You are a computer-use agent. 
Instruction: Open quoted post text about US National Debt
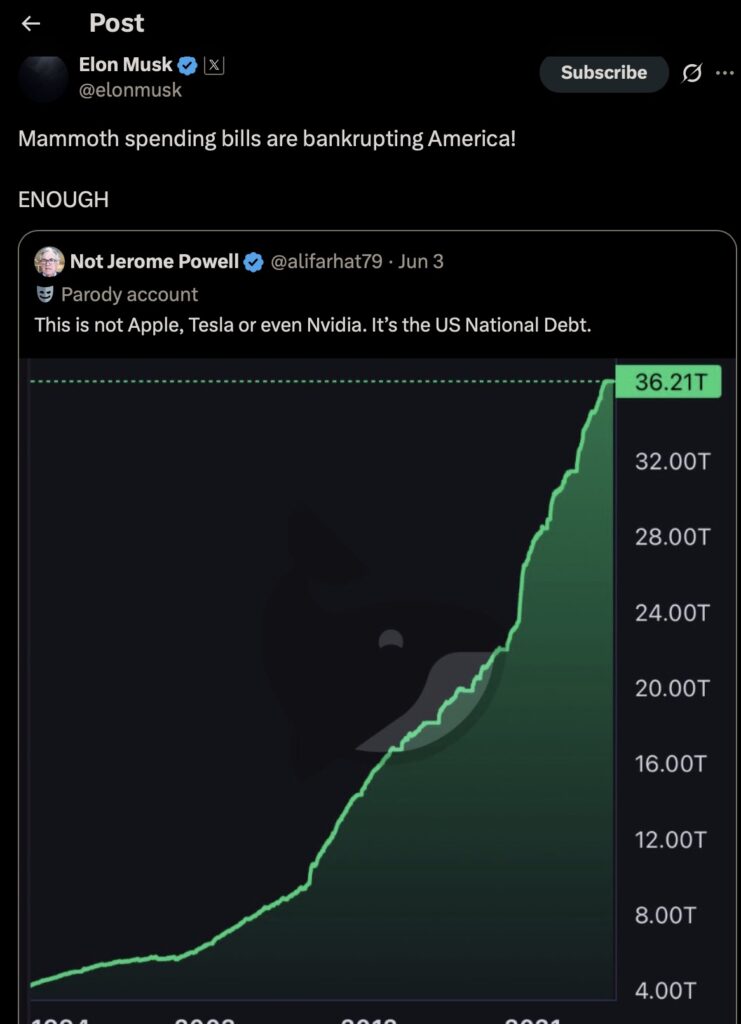click(313, 325)
